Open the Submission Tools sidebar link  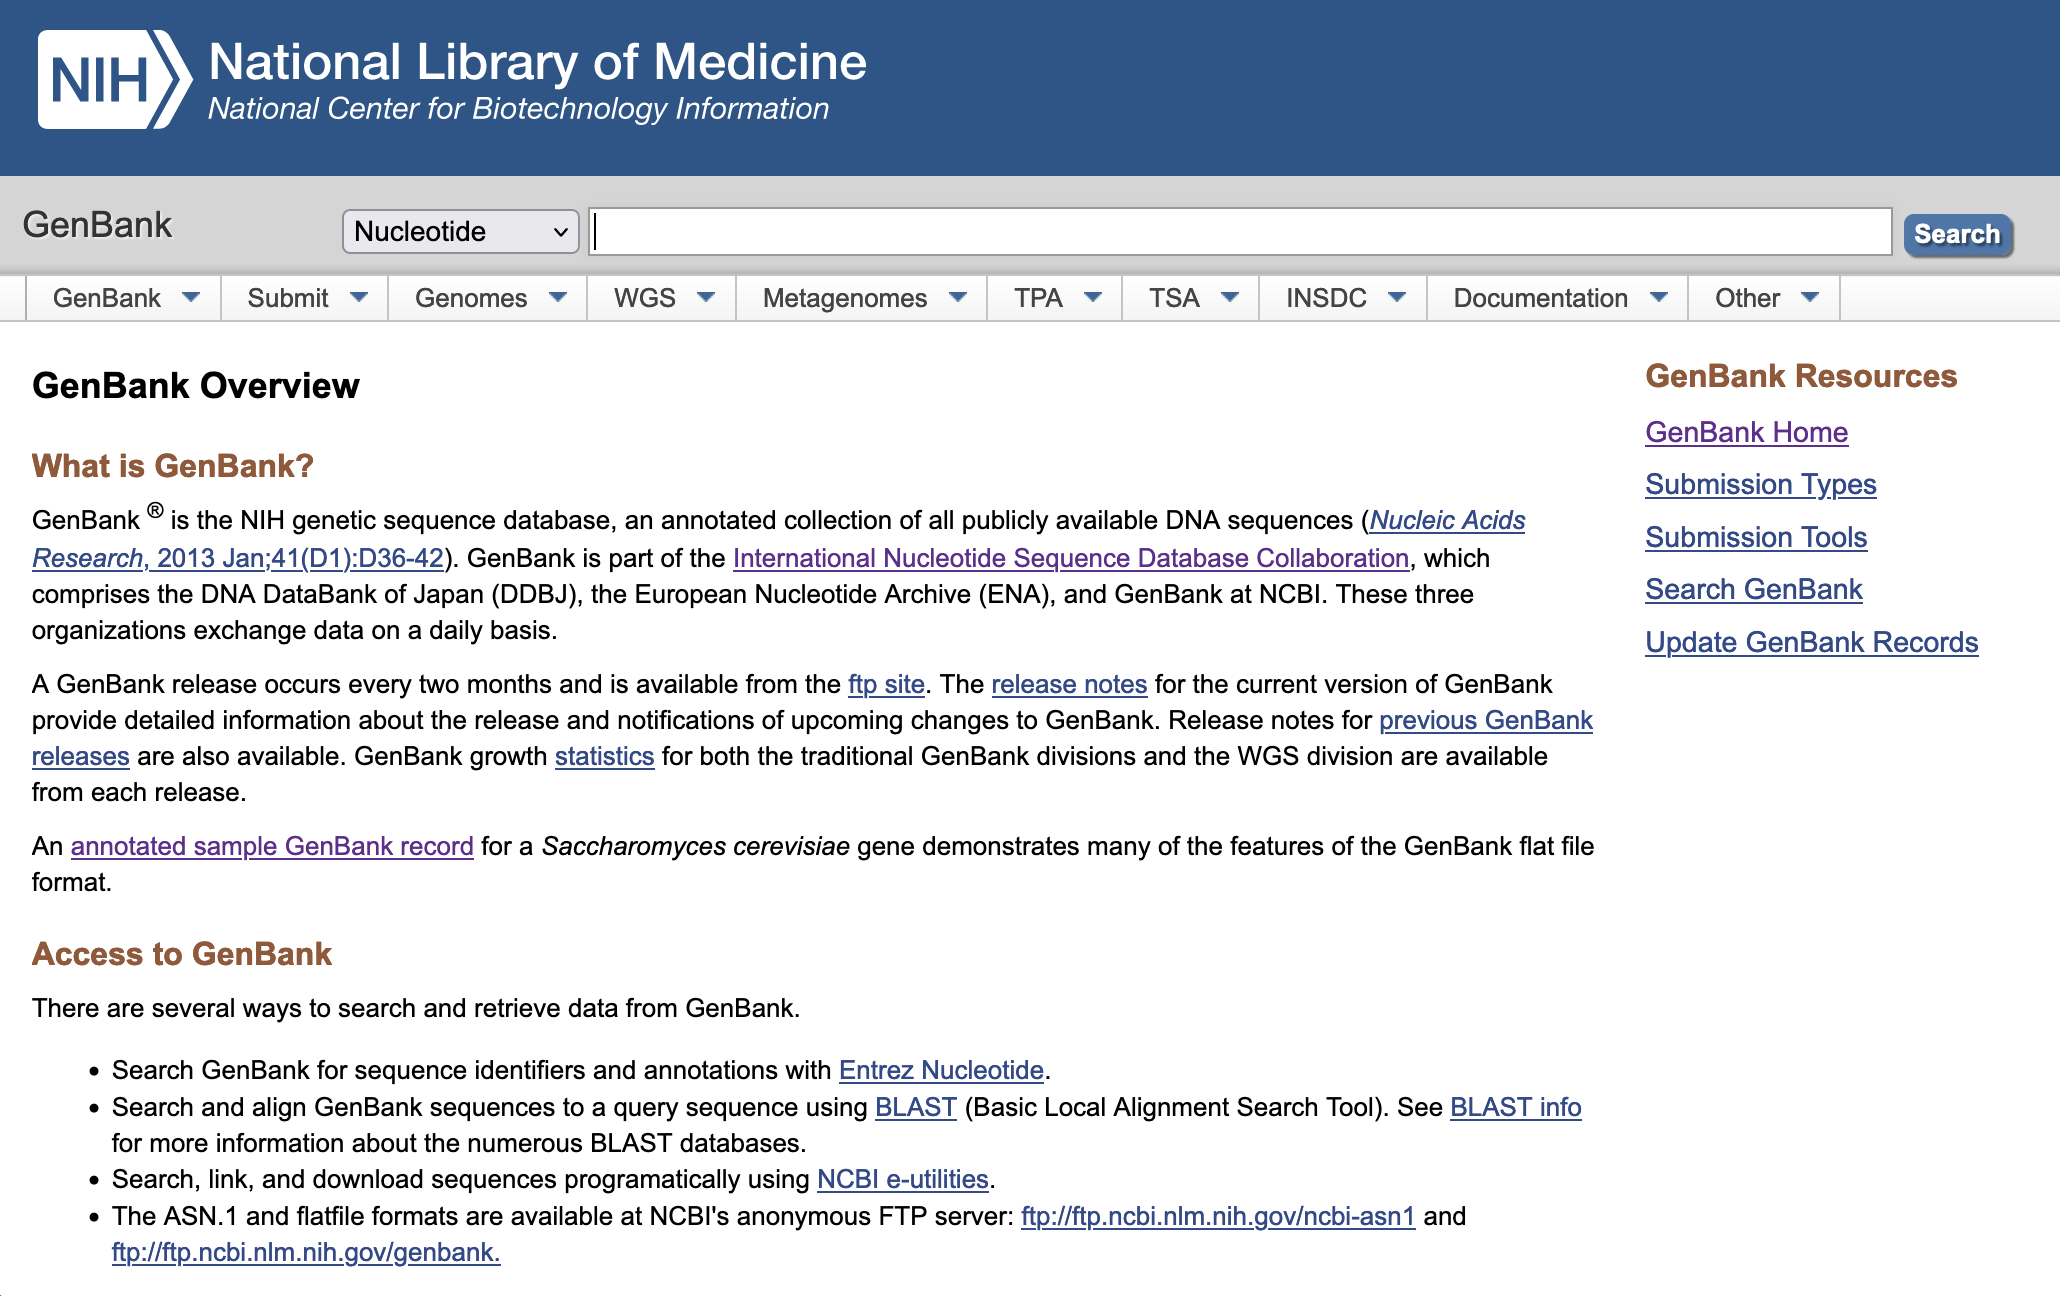pyautogui.click(x=1756, y=537)
